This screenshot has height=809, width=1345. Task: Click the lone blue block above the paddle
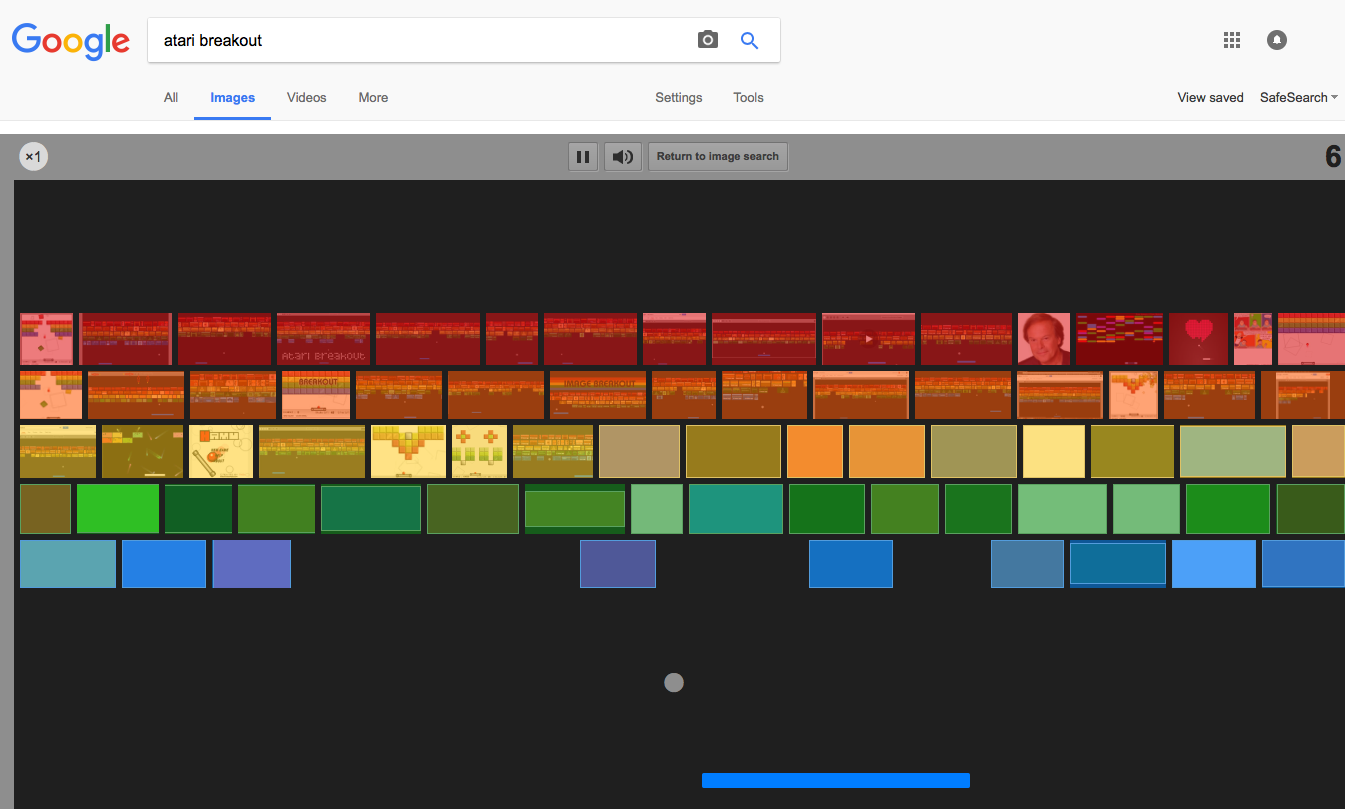(x=851, y=564)
